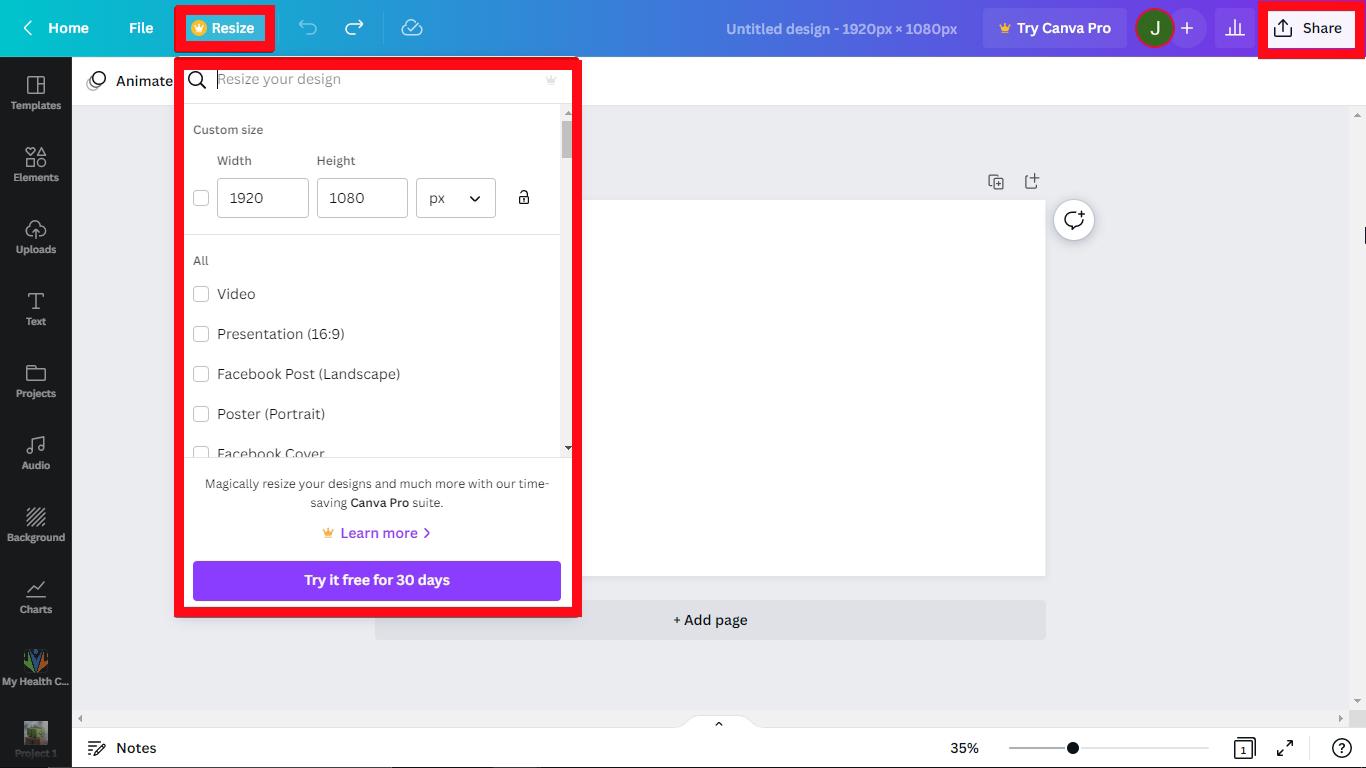This screenshot has width=1366, height=768.
Task: Expand the px units dropdown
Action: pos(456,198)
